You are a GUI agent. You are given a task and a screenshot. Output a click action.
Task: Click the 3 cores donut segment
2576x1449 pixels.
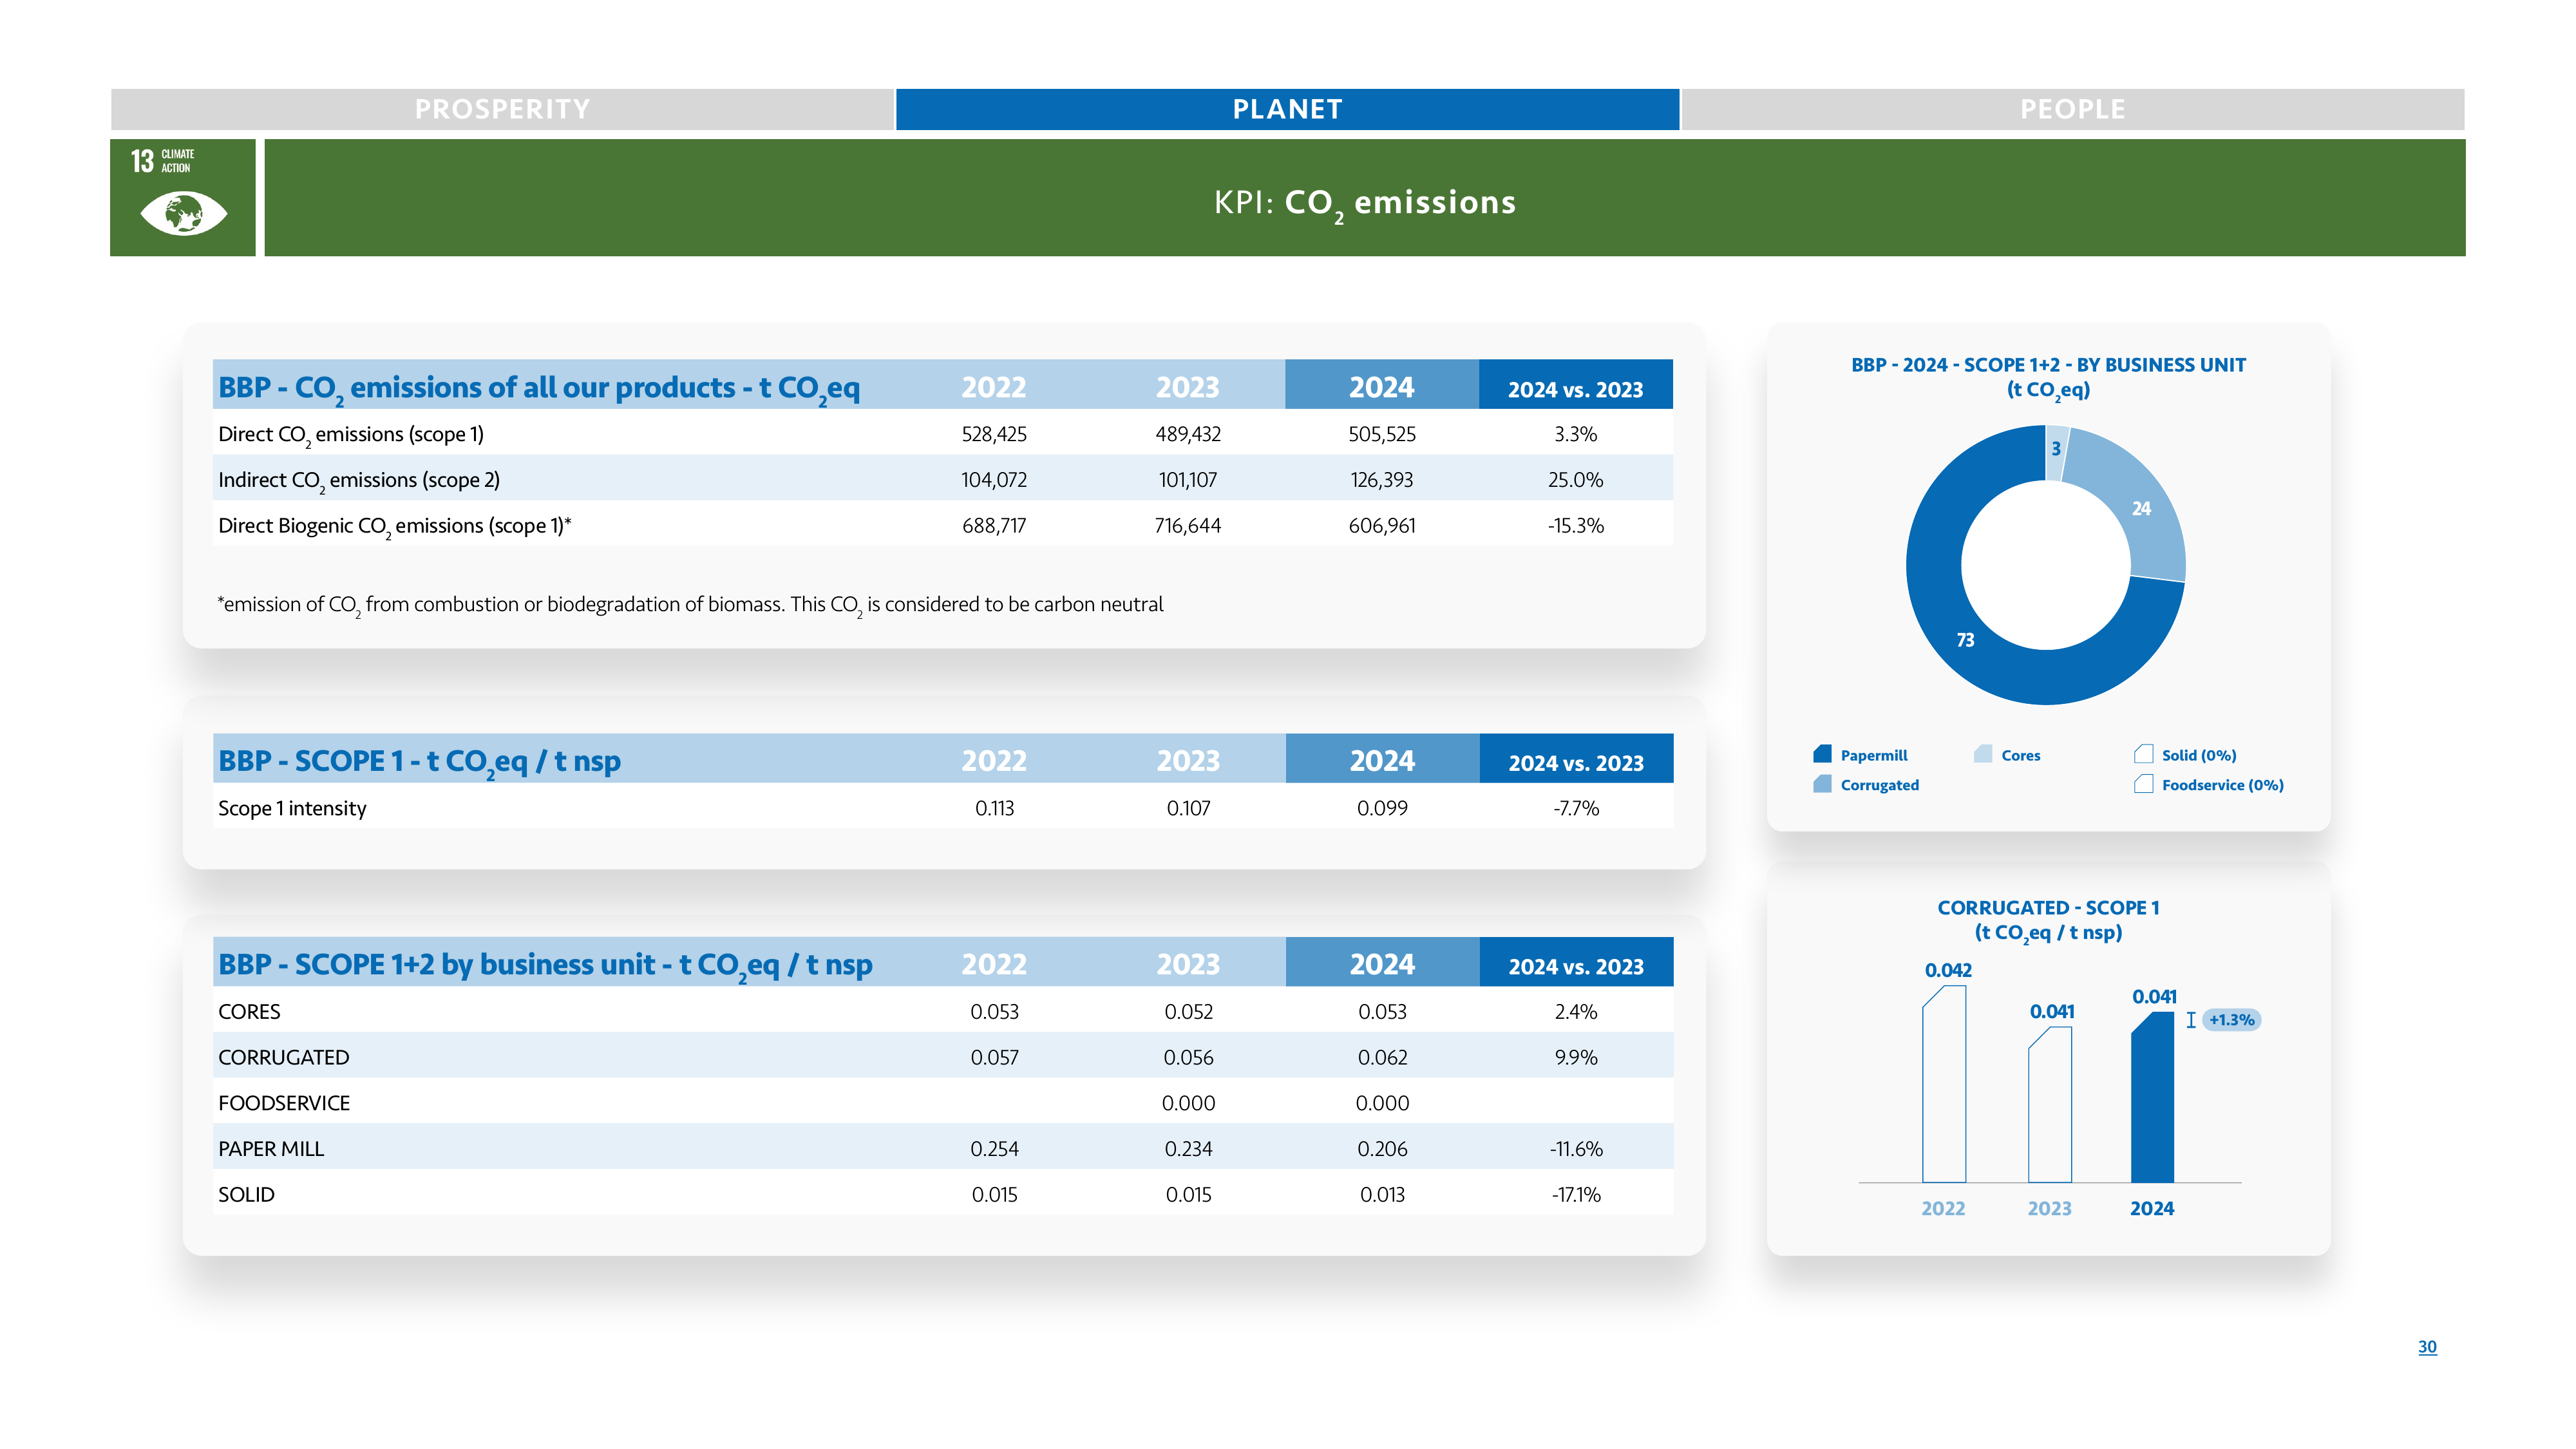tap(2056, 450)
